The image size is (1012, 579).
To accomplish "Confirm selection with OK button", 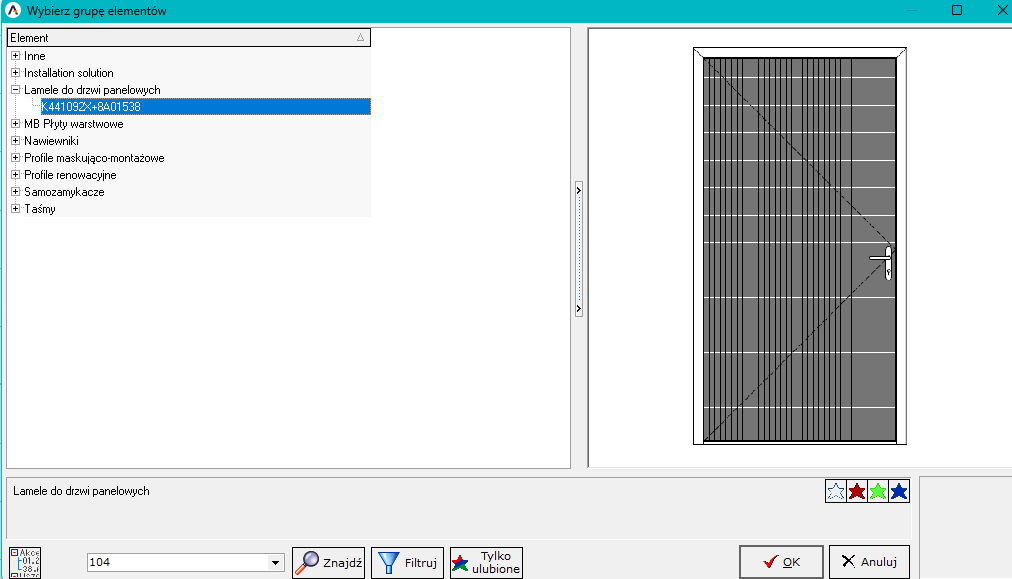I will pos(781,562).
